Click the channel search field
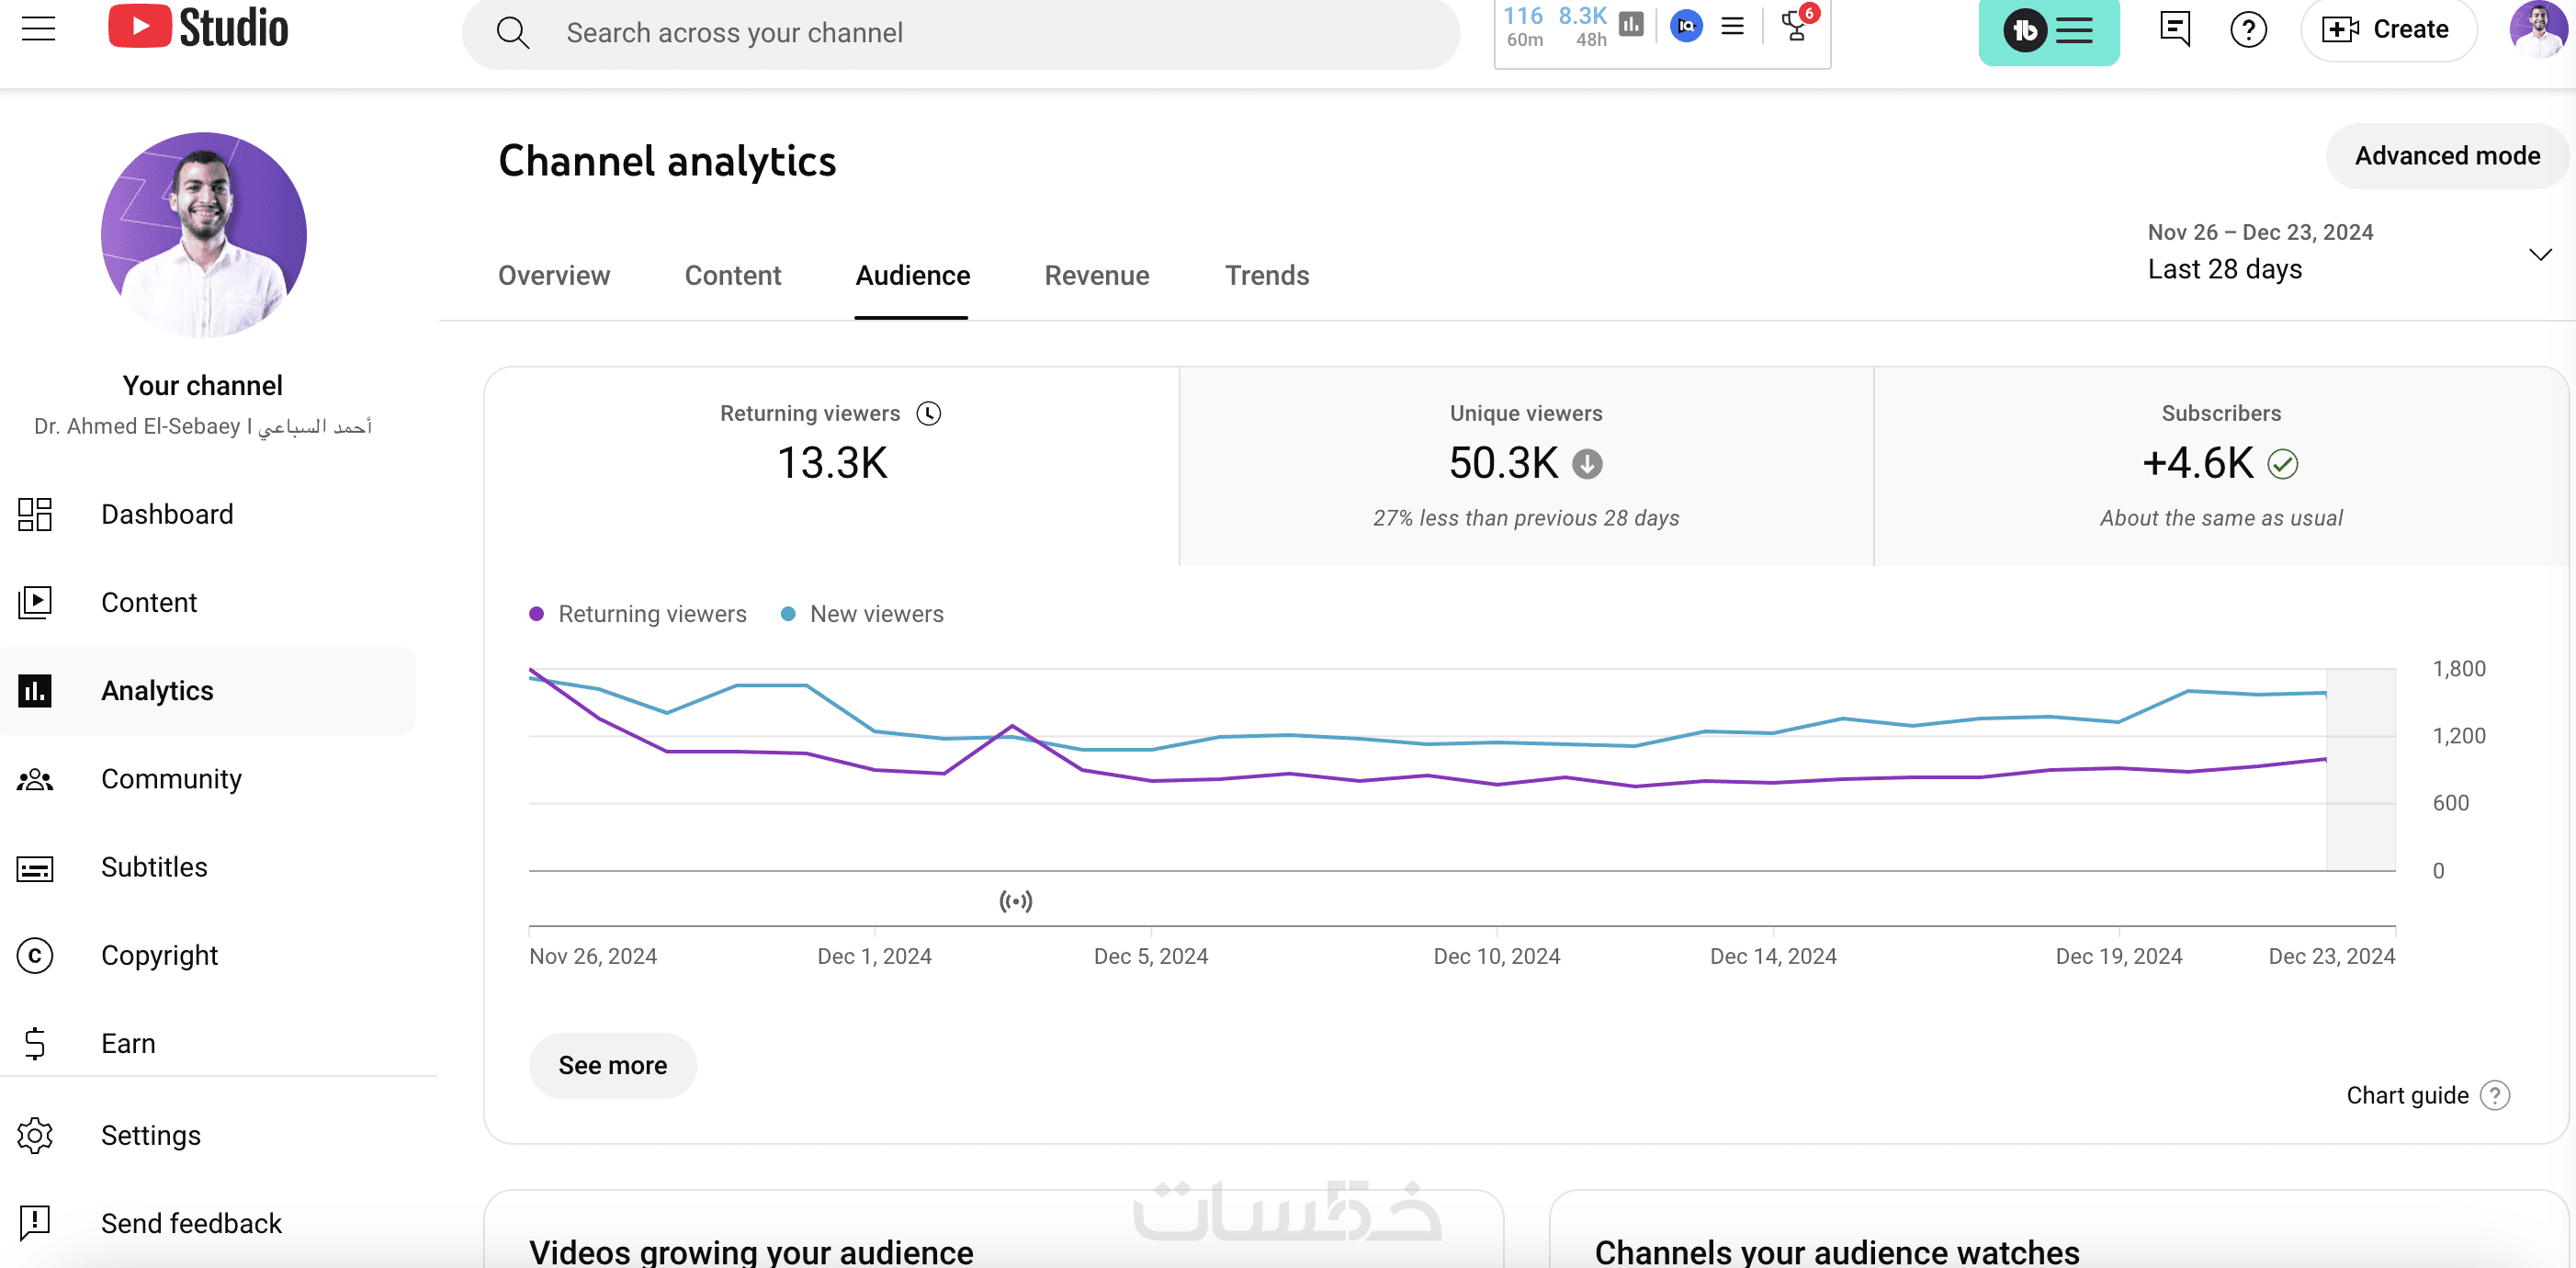 click(x=960, y=33)
